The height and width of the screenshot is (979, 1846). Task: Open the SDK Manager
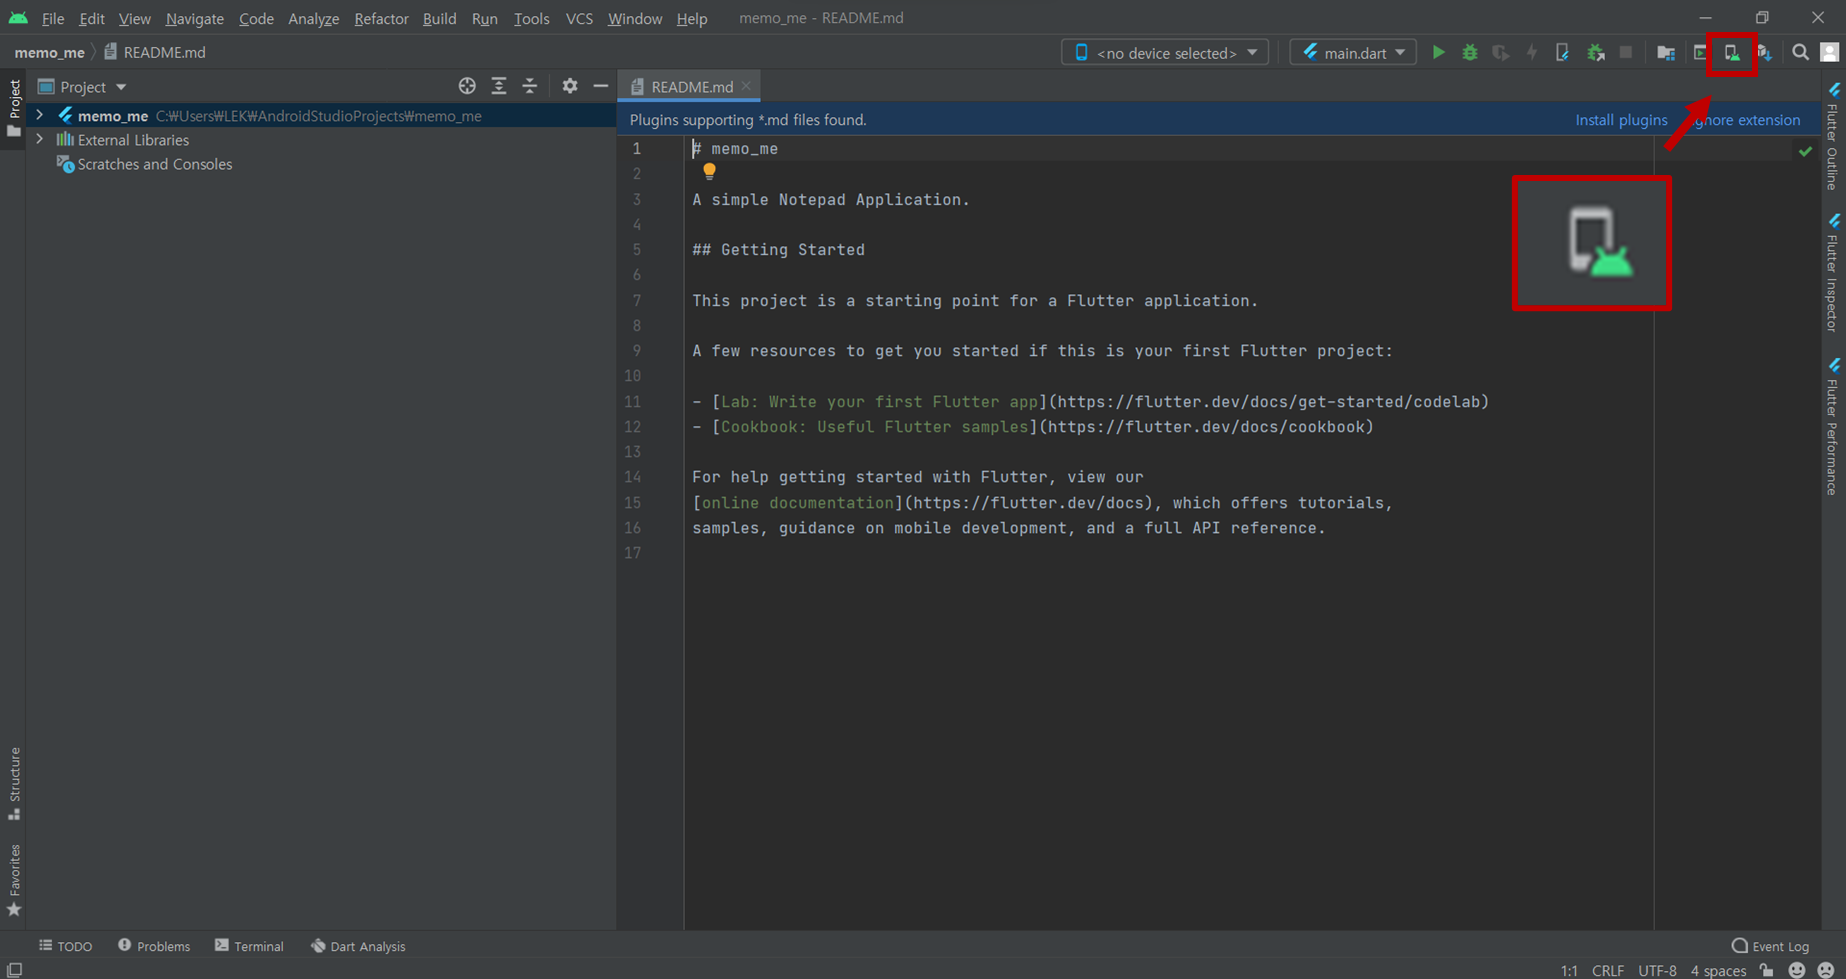coord(1764,52)
